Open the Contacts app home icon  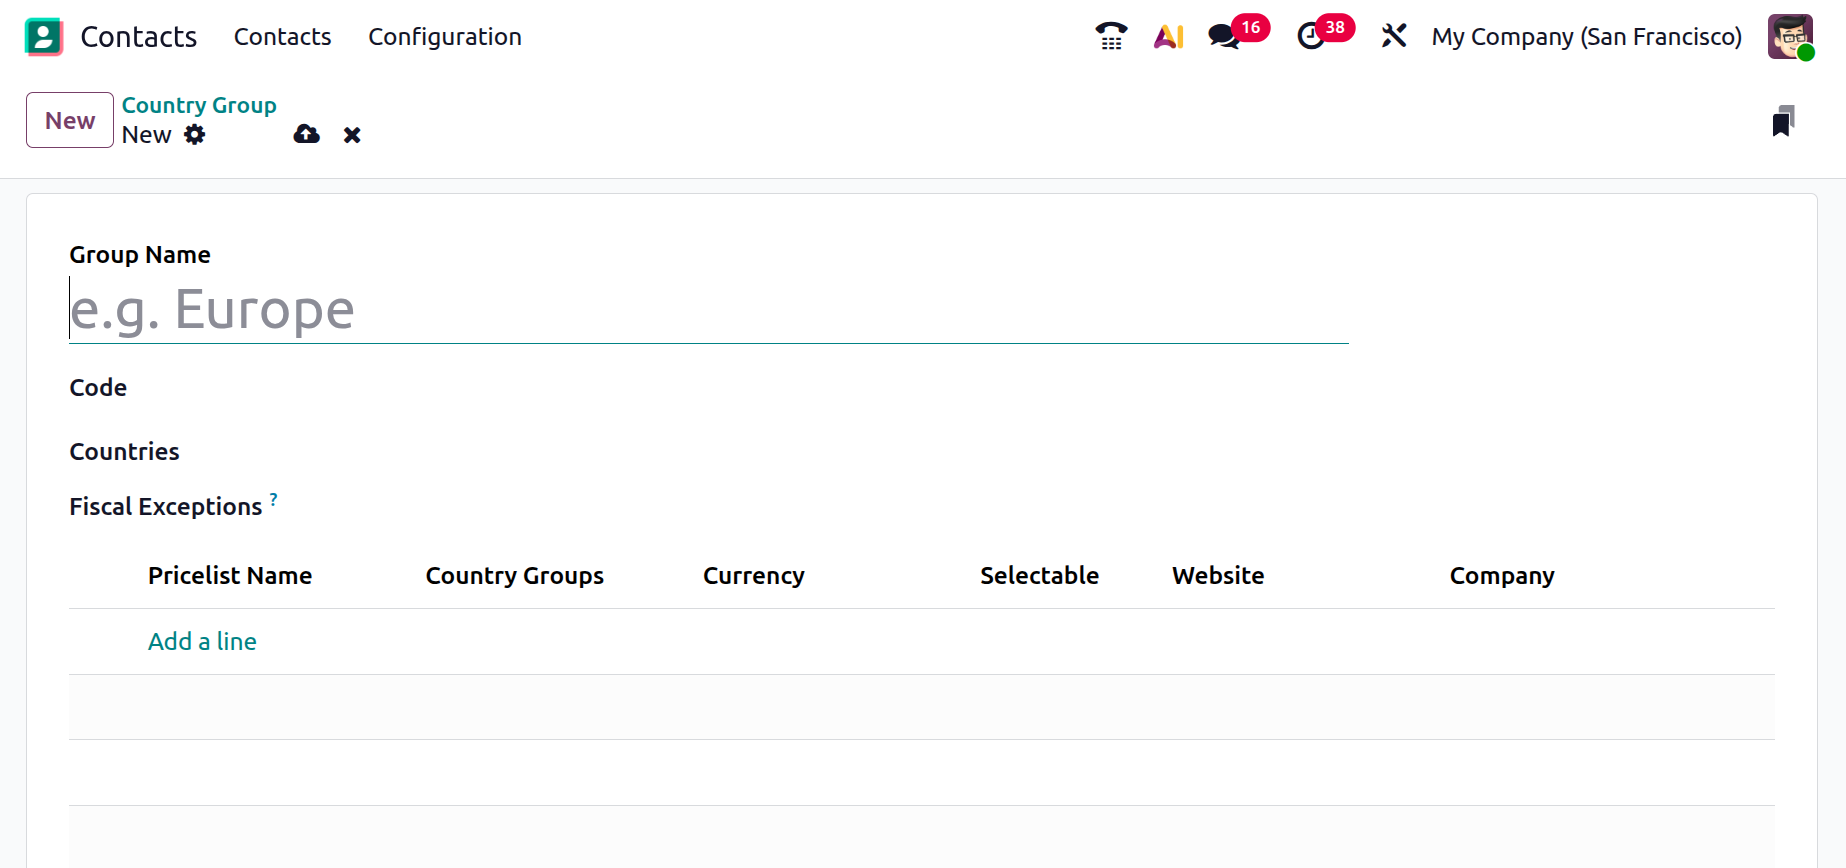coord(44,37)
